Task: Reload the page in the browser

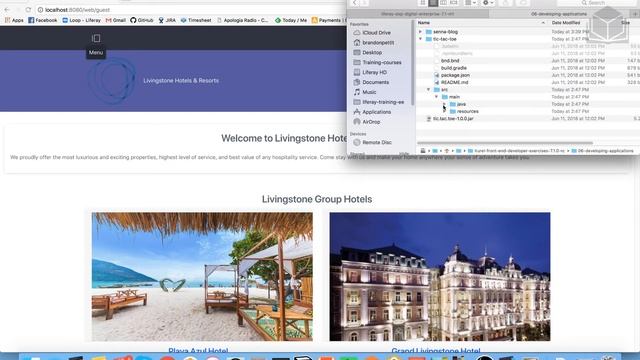Action: (28, 9)
